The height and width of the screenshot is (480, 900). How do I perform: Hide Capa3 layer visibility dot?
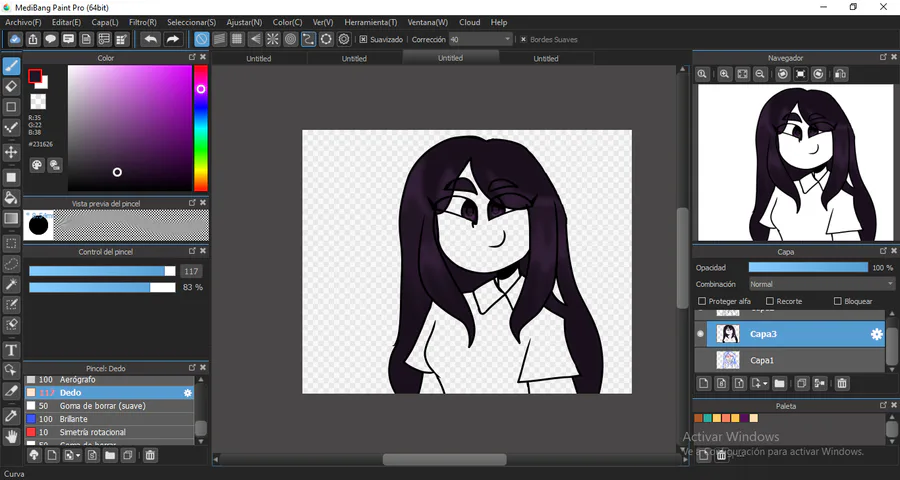[700, 334]
